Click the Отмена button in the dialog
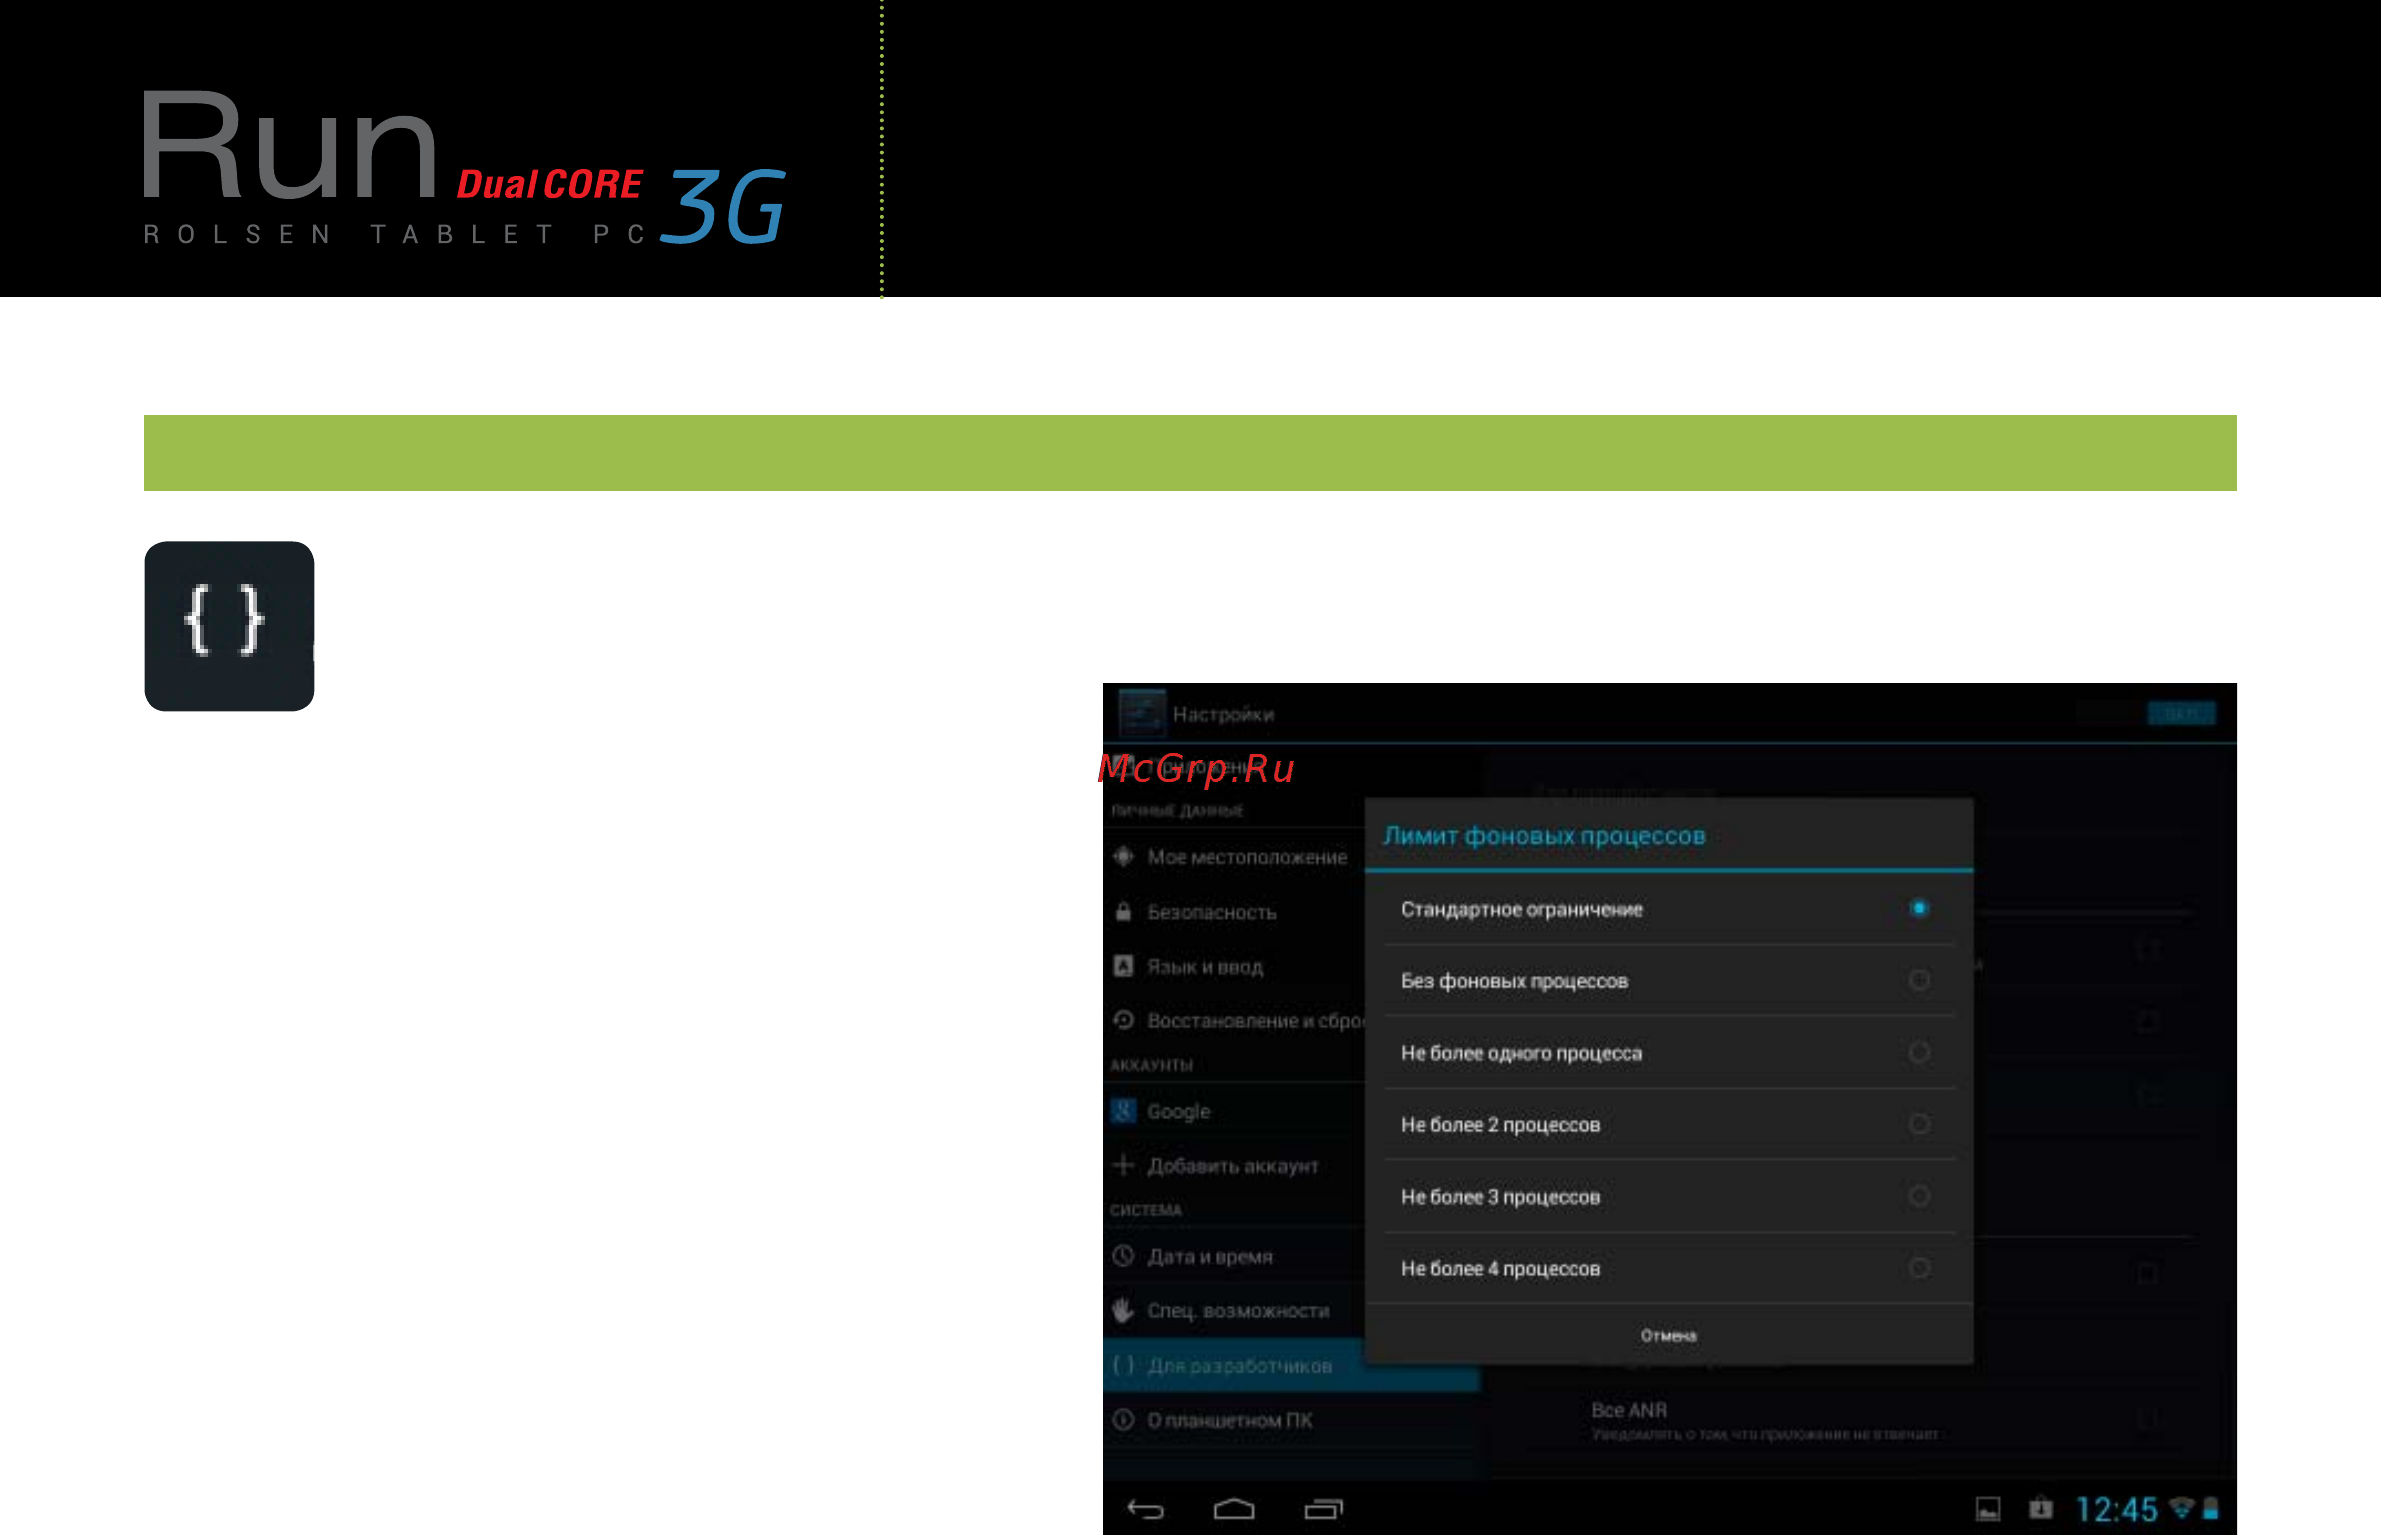This screenshot has height=1535, width=2381. (x=1669, y=1335)
